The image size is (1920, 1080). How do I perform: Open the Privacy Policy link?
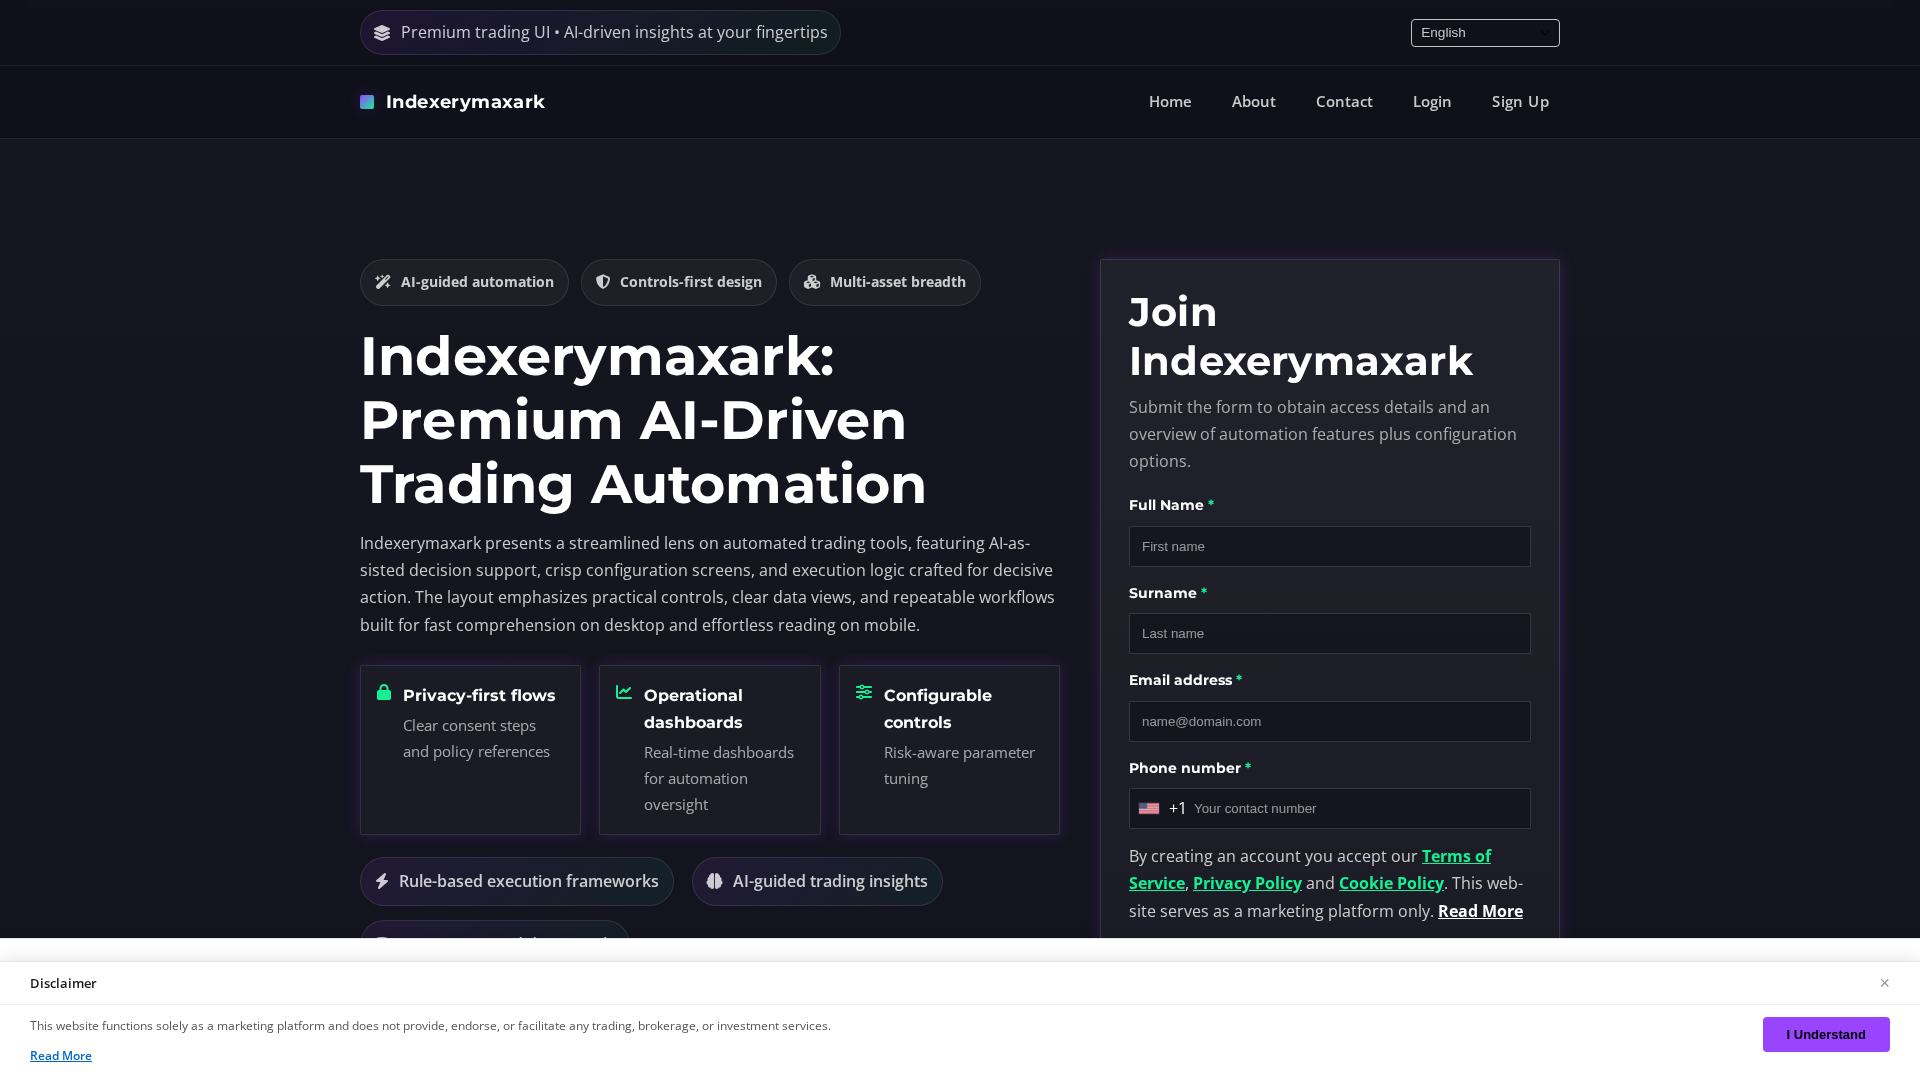(1247, 883)
